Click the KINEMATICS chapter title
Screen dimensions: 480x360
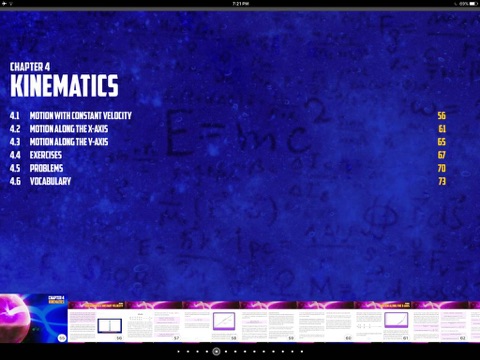(x=64, y=86)
